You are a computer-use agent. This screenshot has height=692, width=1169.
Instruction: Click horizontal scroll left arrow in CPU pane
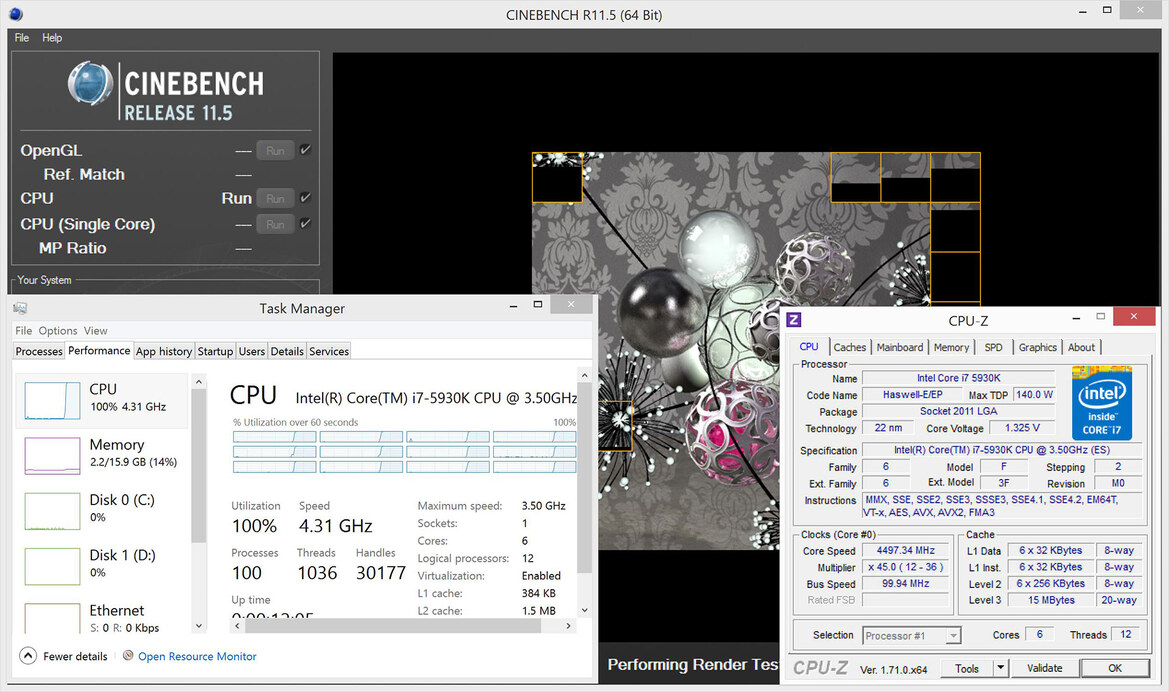(x=237, y=626)
